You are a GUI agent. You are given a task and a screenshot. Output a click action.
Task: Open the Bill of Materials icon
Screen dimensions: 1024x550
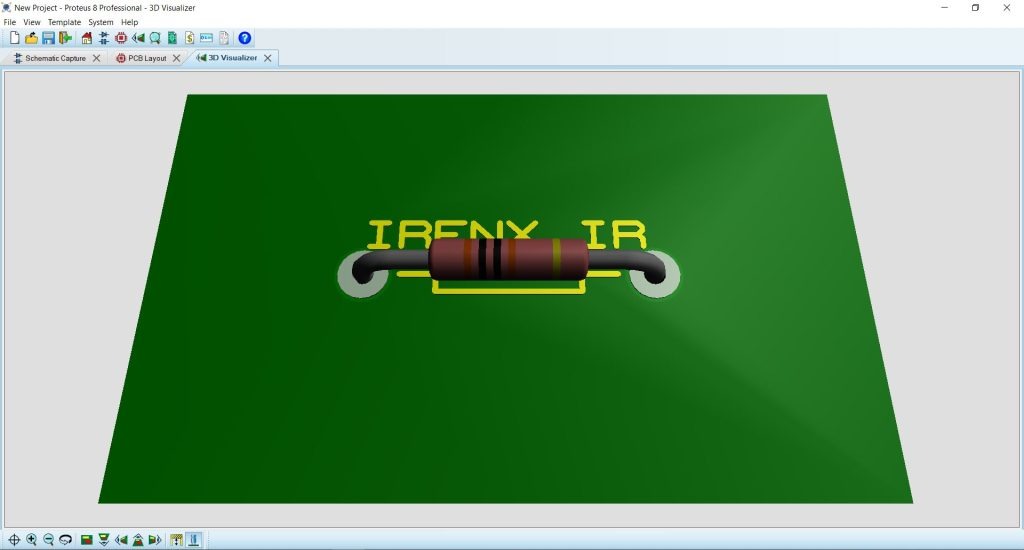pyautogui.click(x=189, y=38)
